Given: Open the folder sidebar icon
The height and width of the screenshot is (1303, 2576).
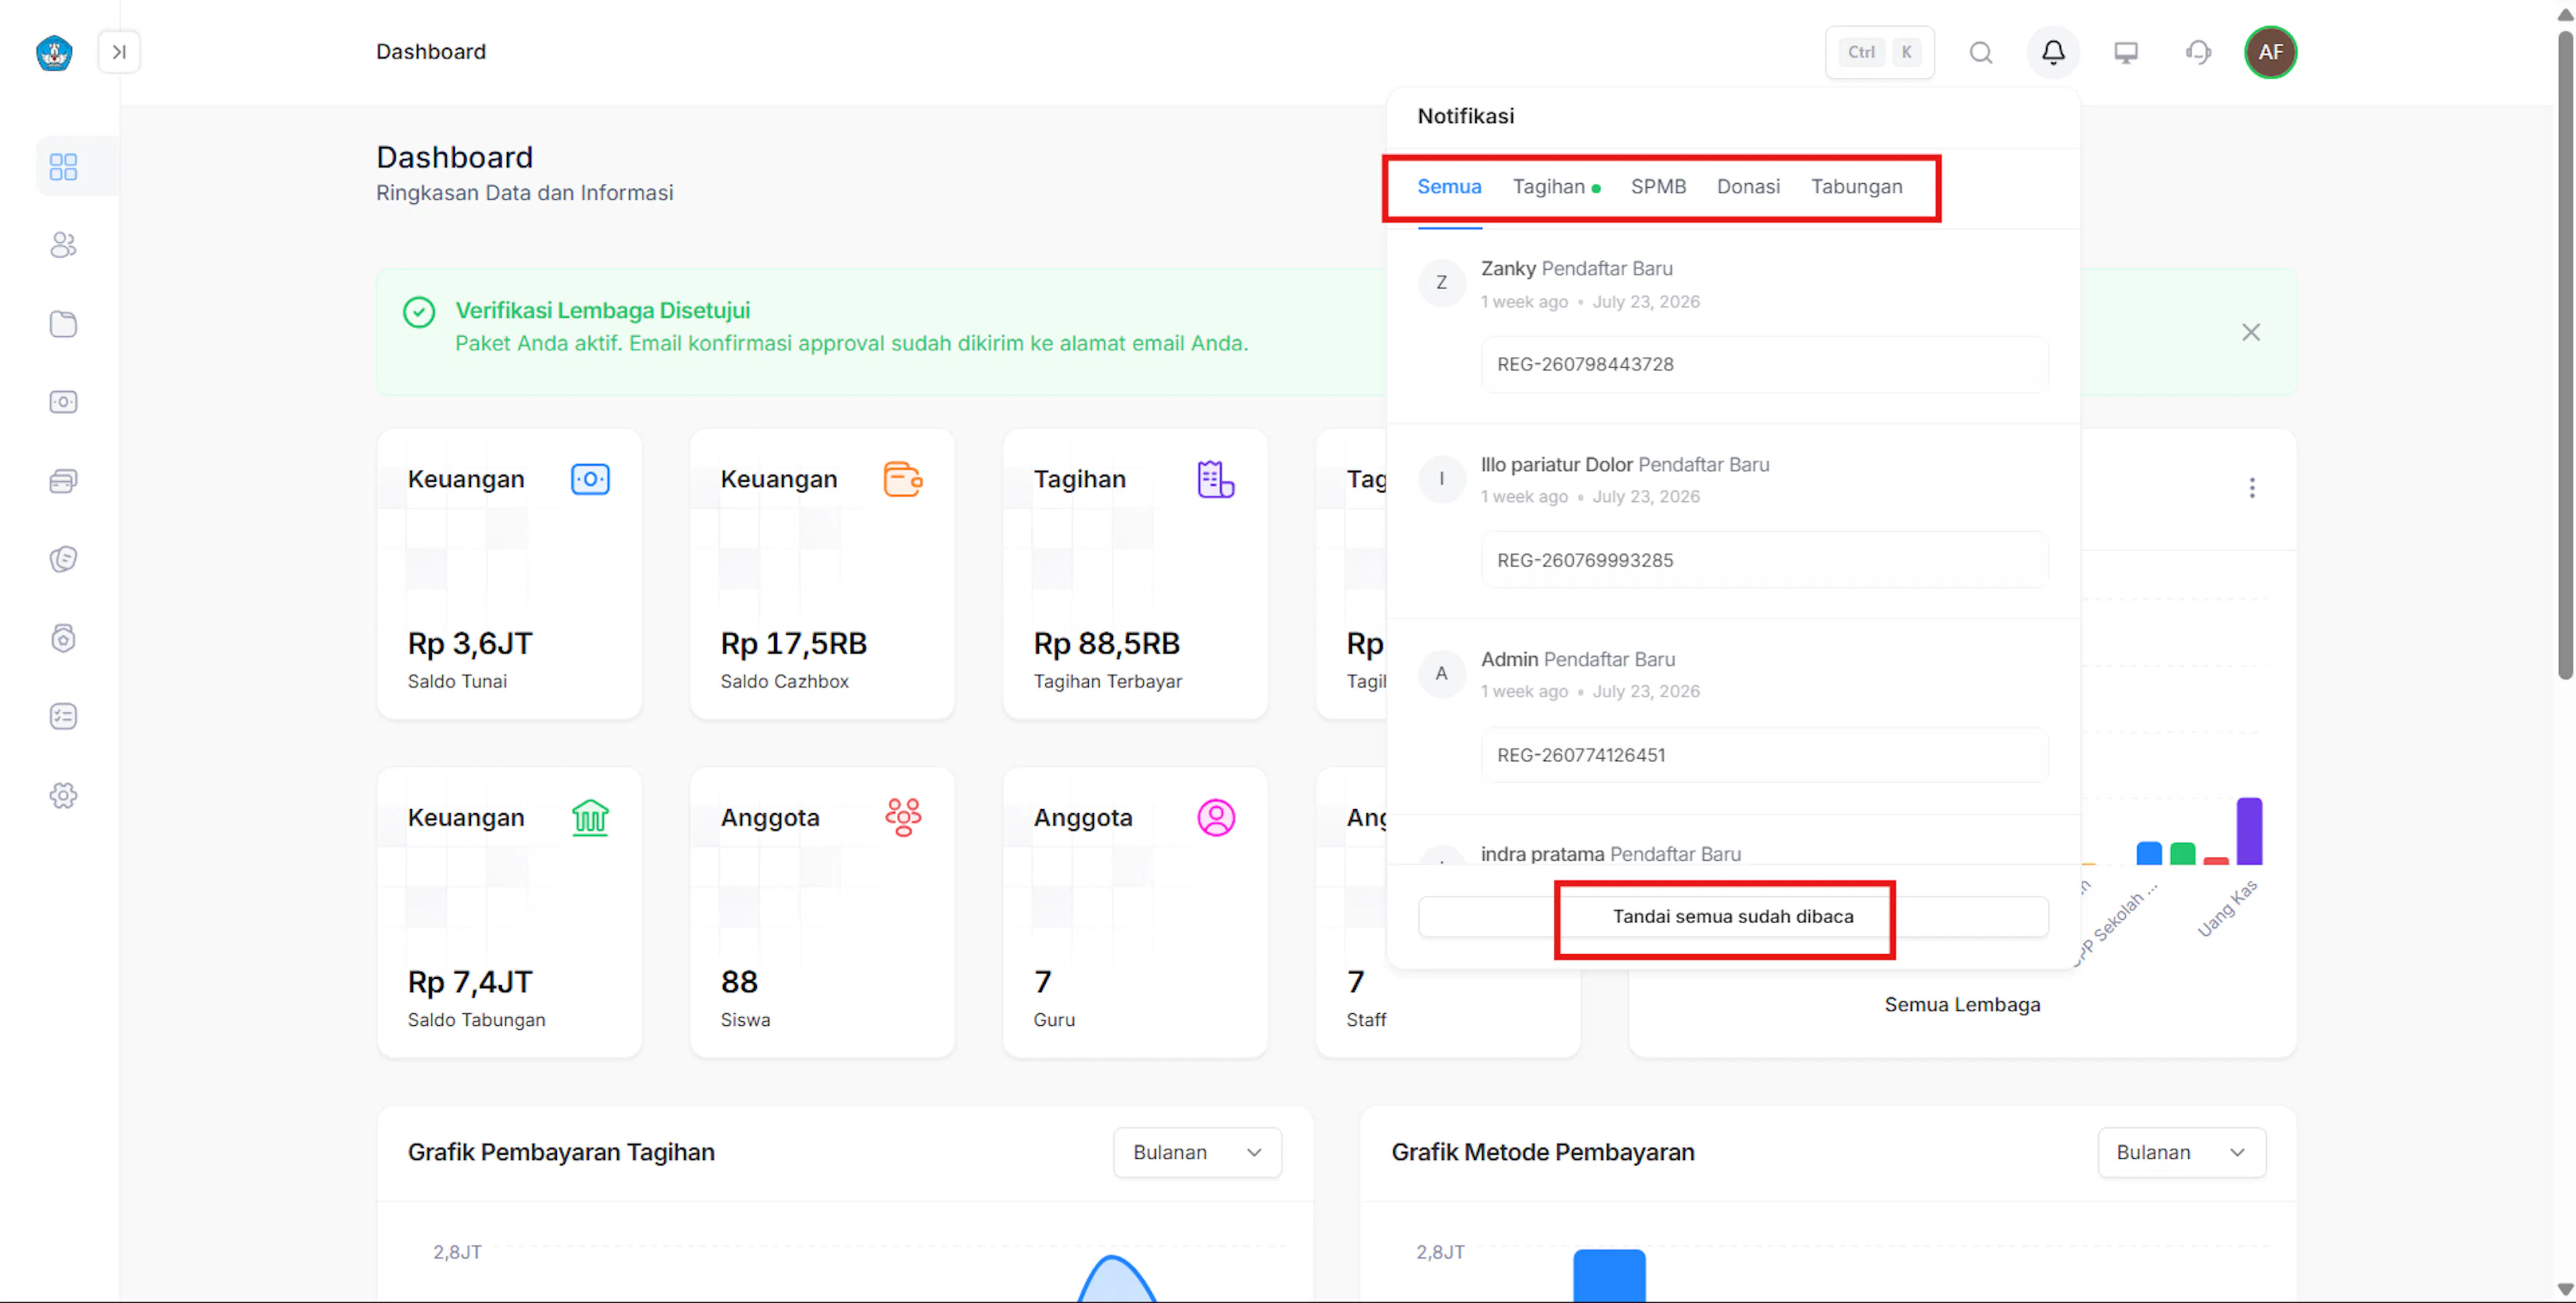Looking at the screenshot, I should (63, 324).
